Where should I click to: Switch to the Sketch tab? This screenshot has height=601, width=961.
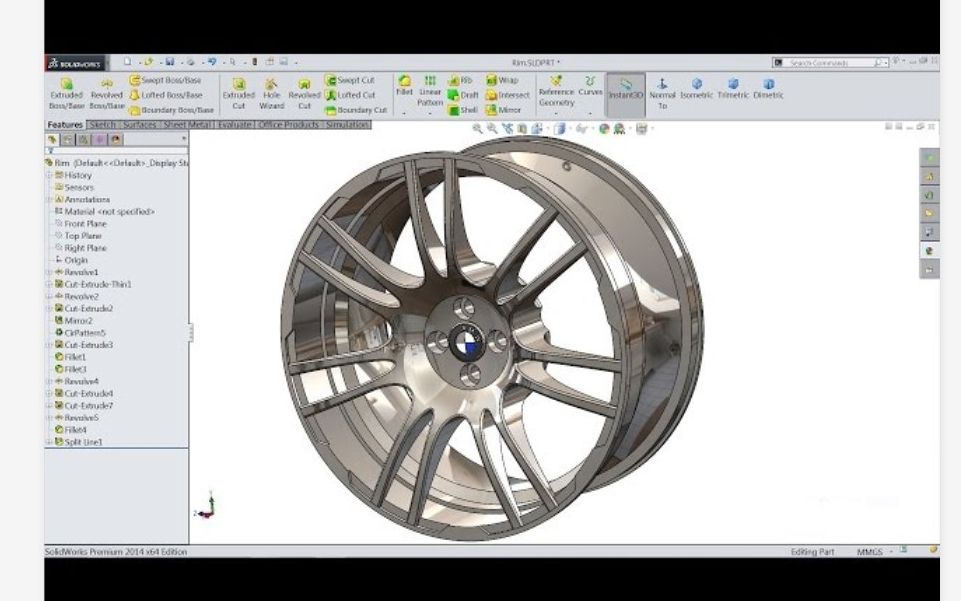coord(104,125)
